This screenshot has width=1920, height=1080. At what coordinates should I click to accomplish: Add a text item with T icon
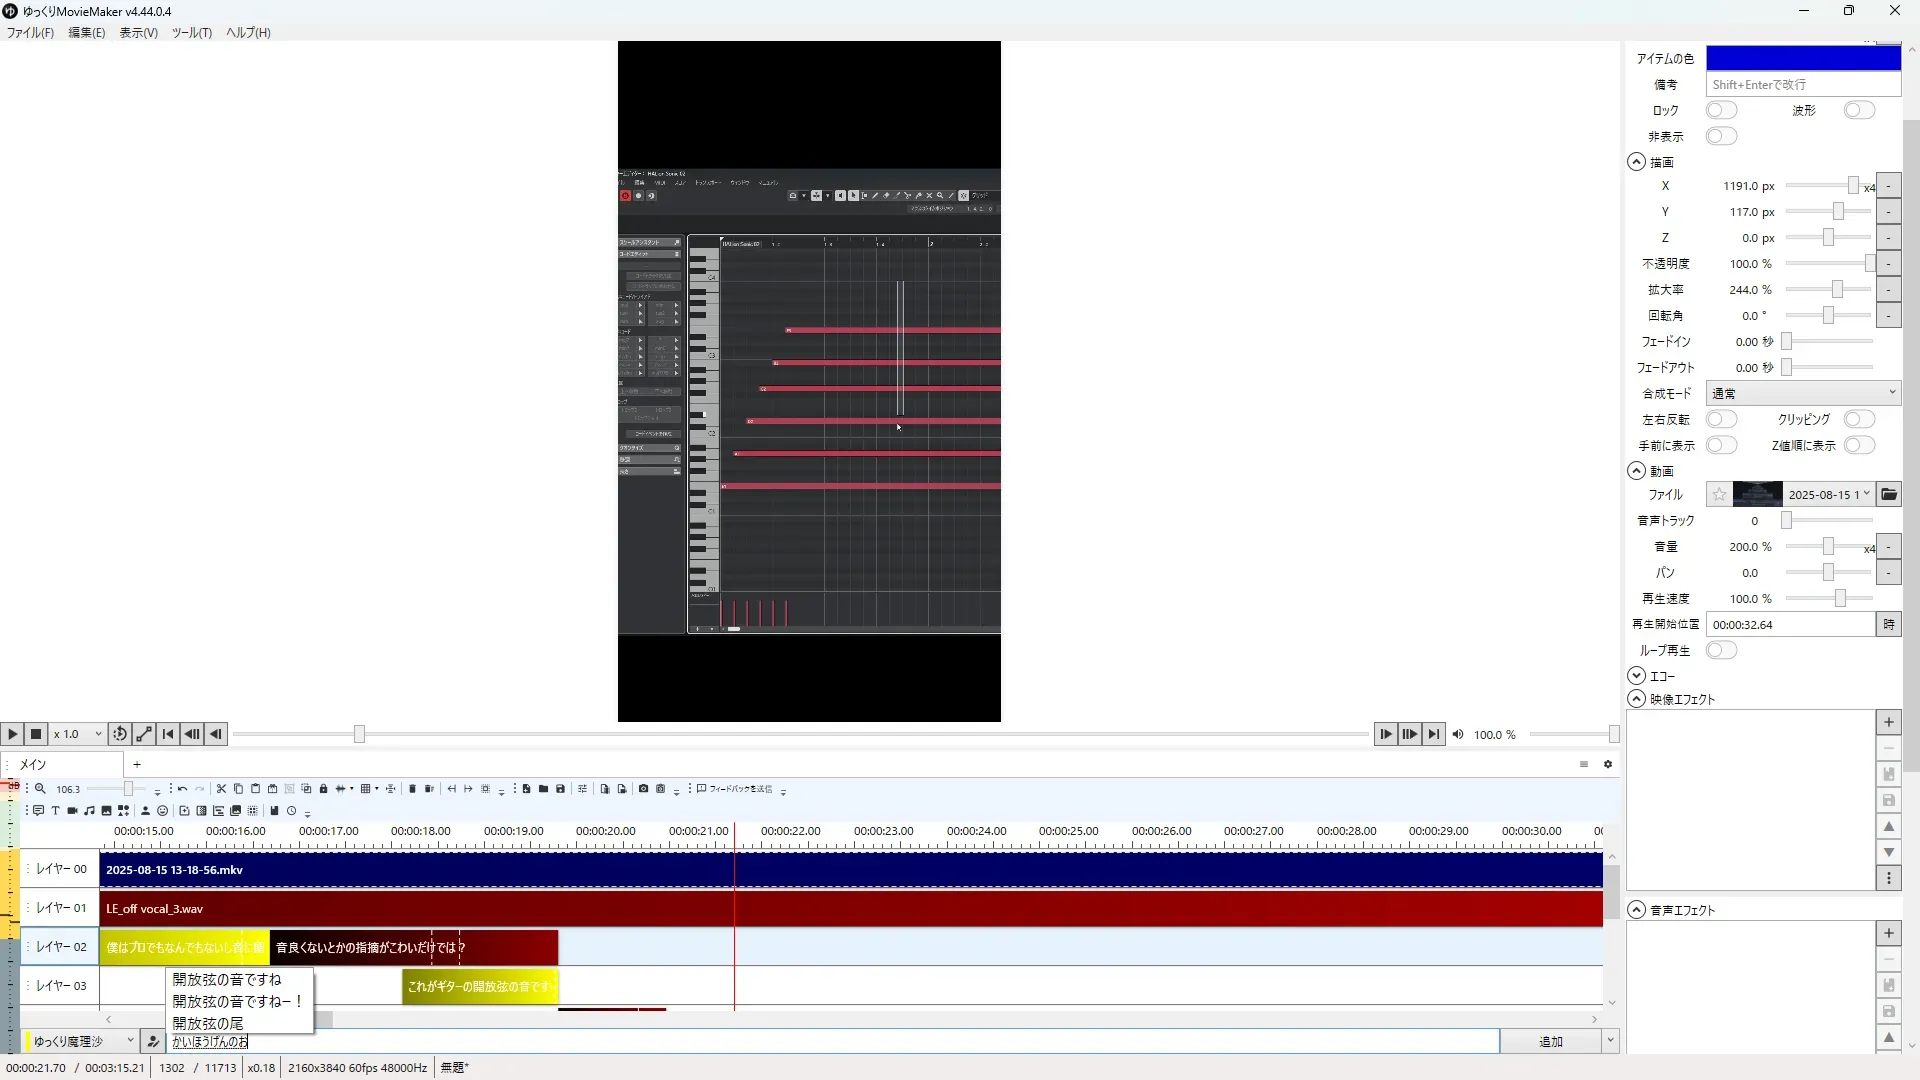(55, 811)
